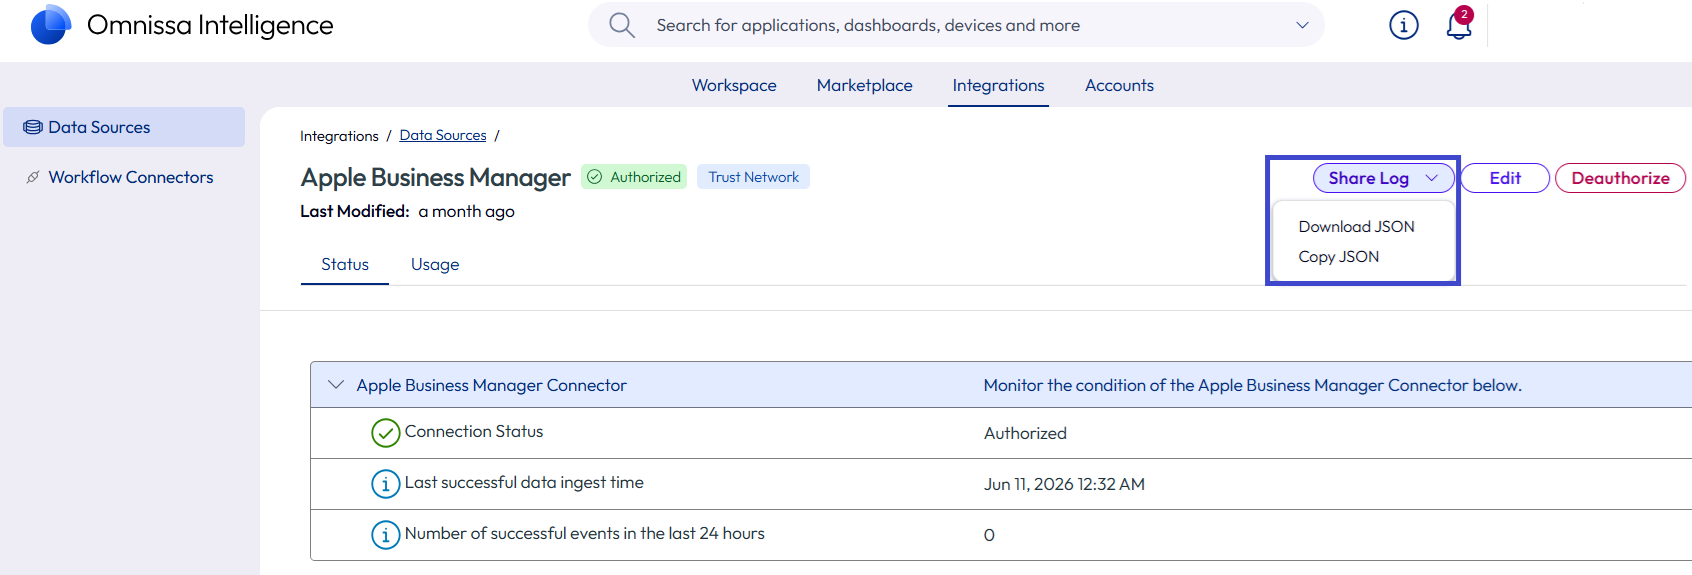Switch to the Status tab

point(345,265)
